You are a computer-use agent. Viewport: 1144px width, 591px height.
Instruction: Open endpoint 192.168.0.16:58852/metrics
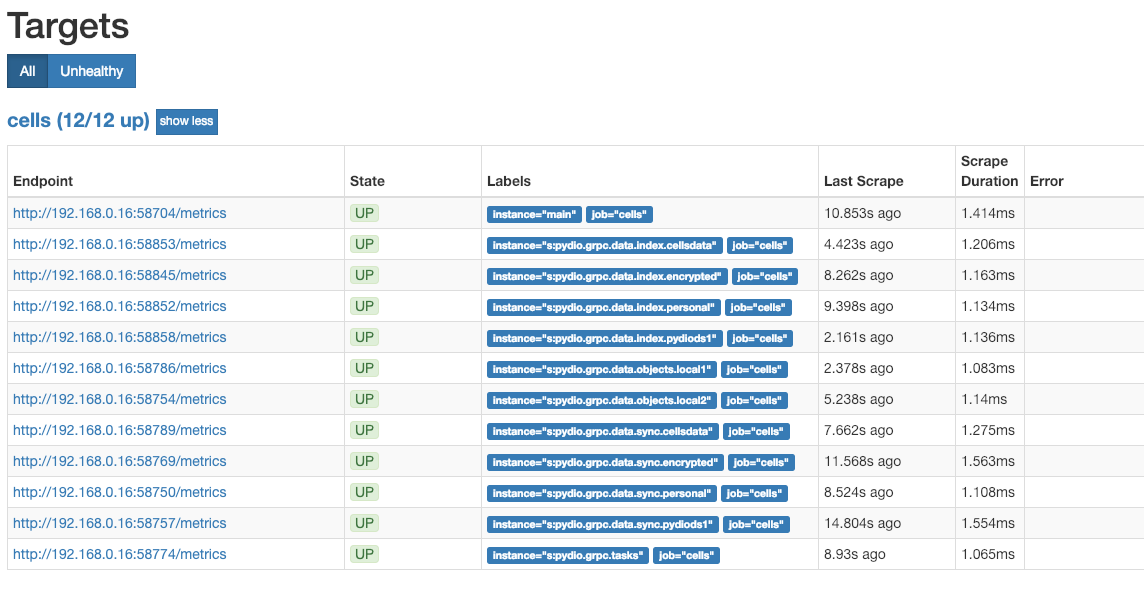click(120, 306)
